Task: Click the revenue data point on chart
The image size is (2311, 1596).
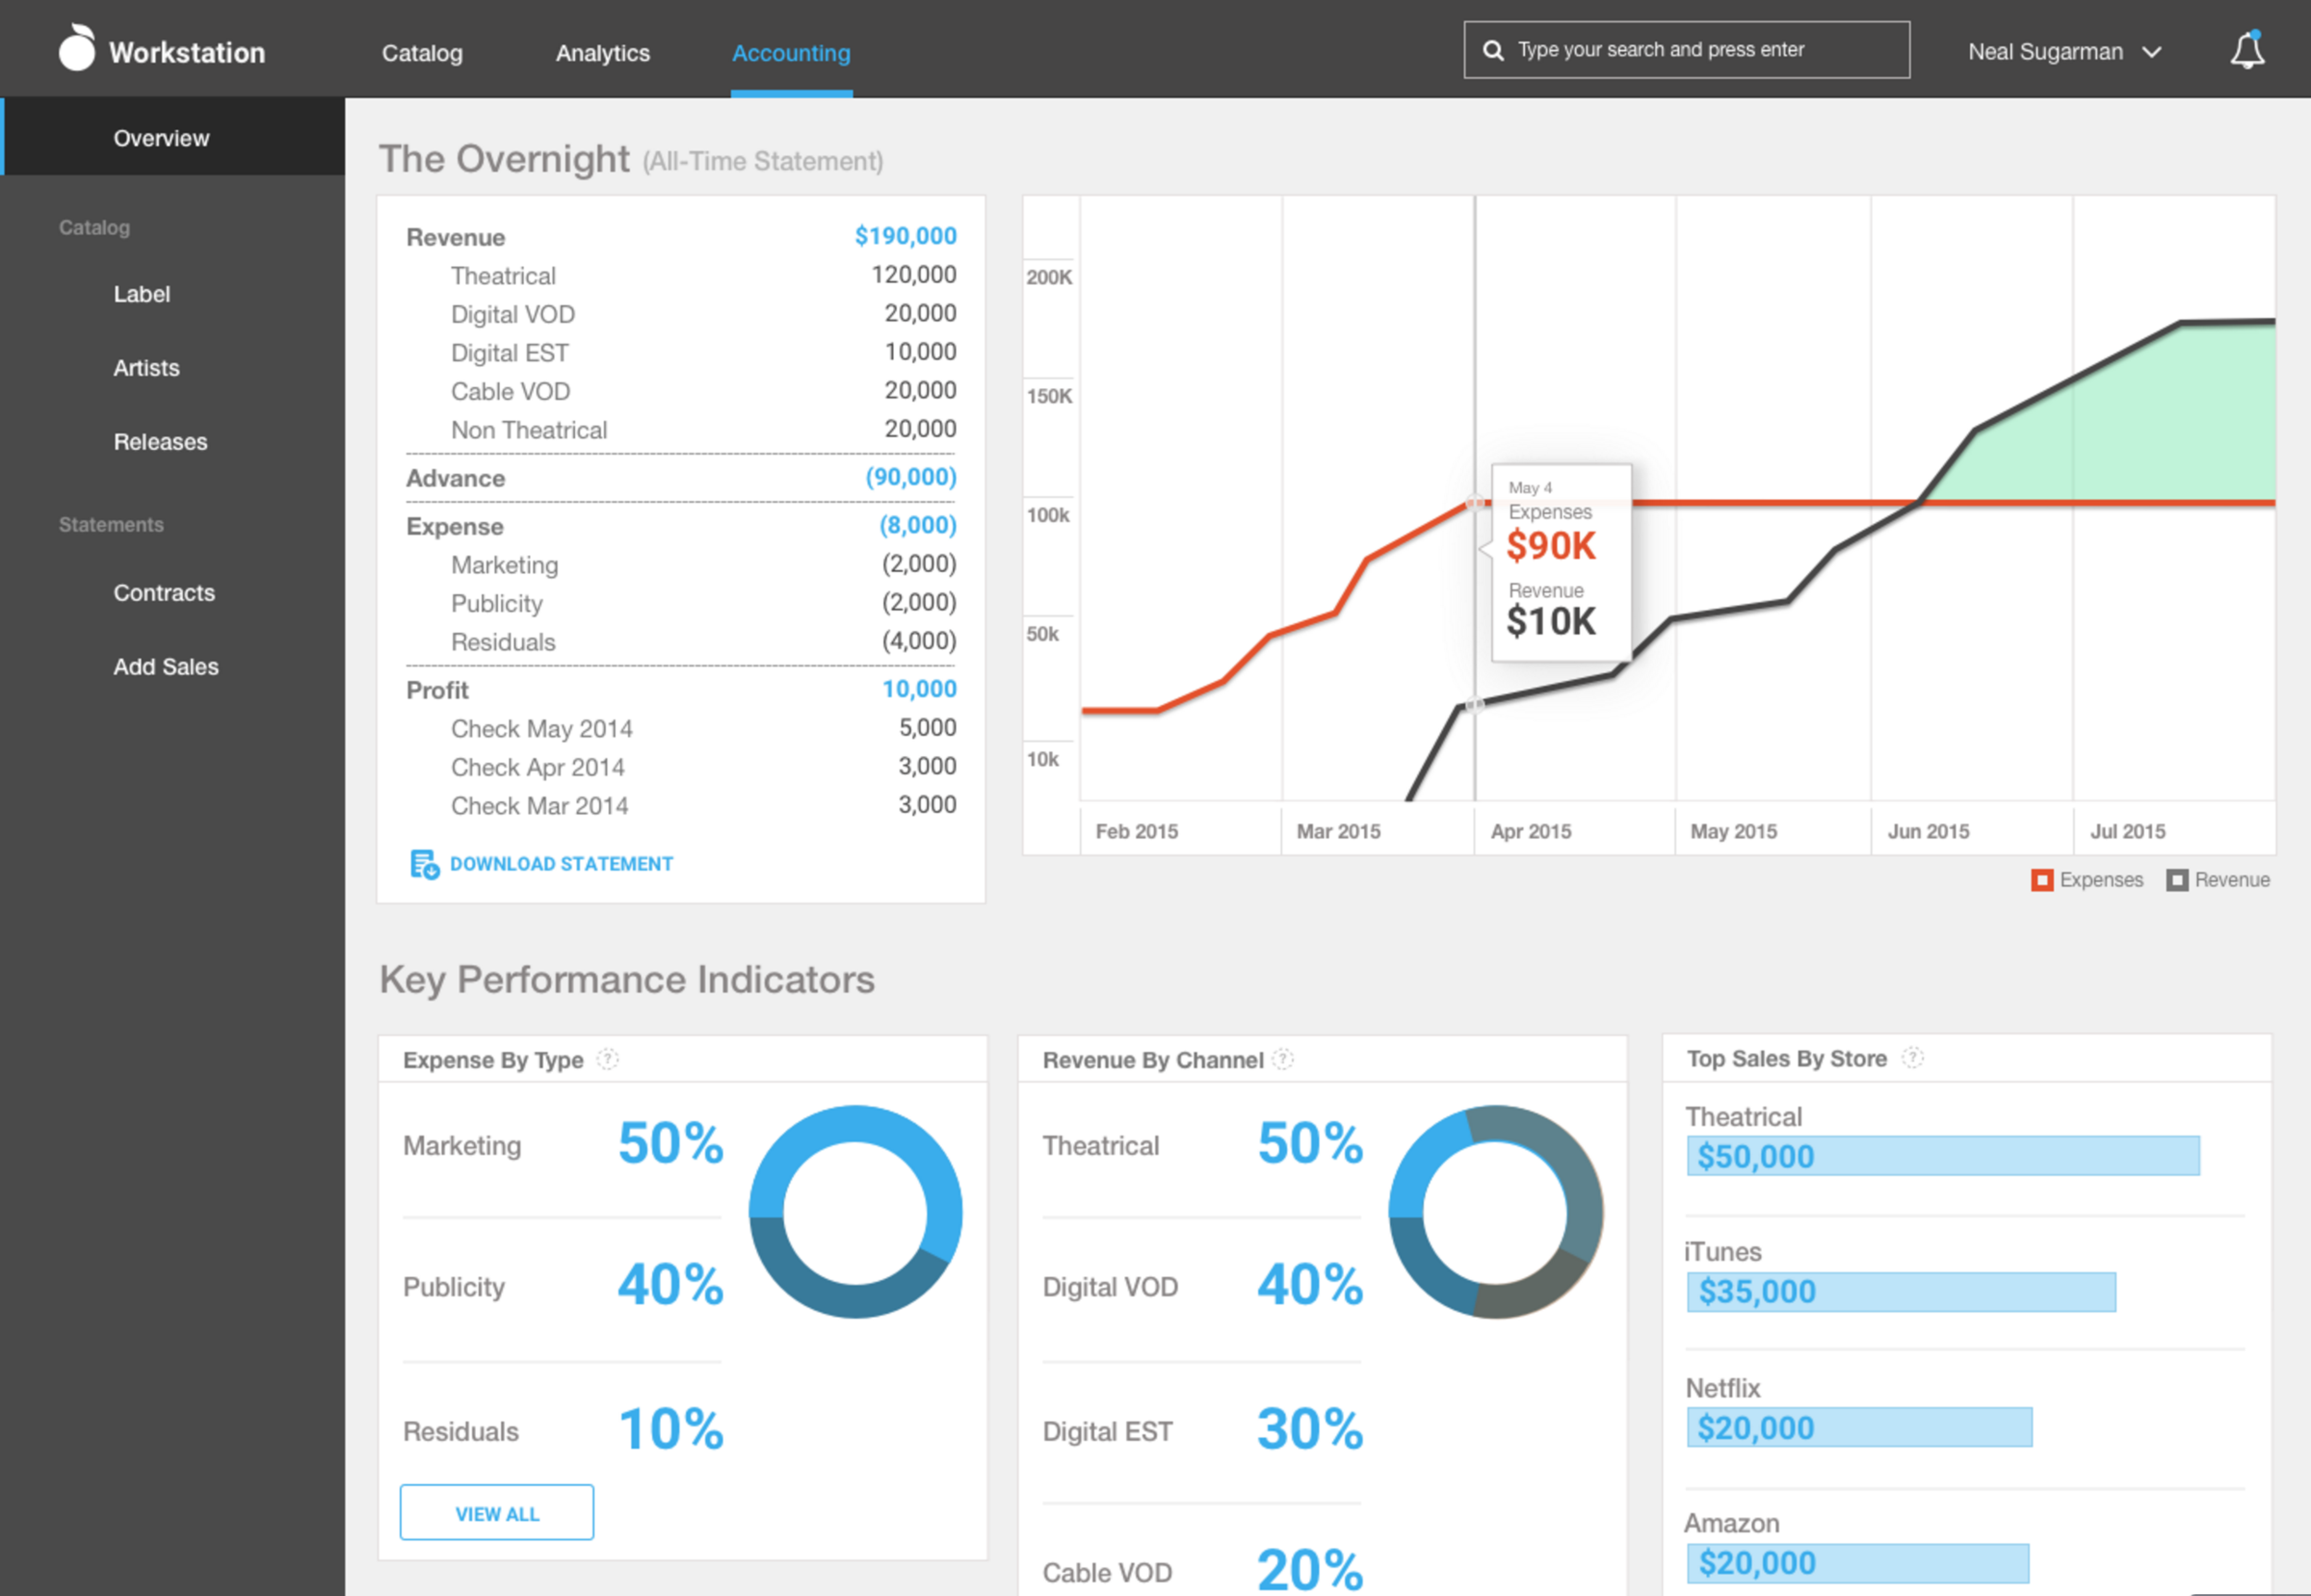Action: 1474,705
